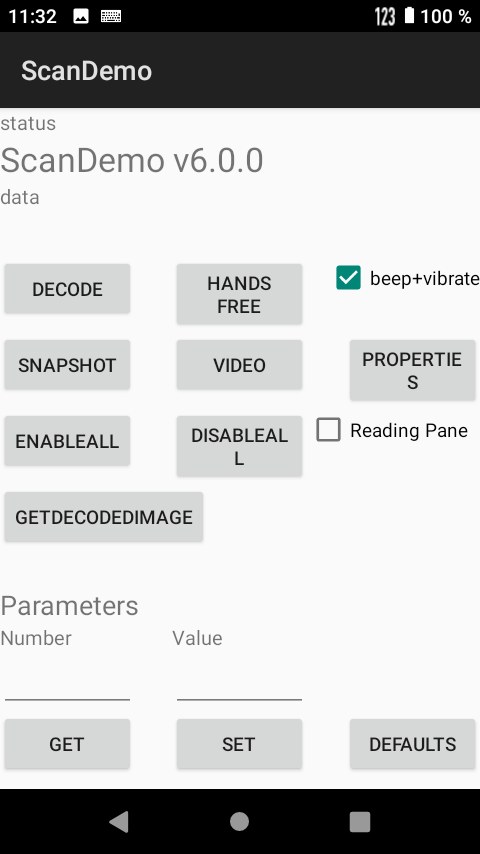
Task: Tap the Android back navigation icon
Action: pos(119,821)
